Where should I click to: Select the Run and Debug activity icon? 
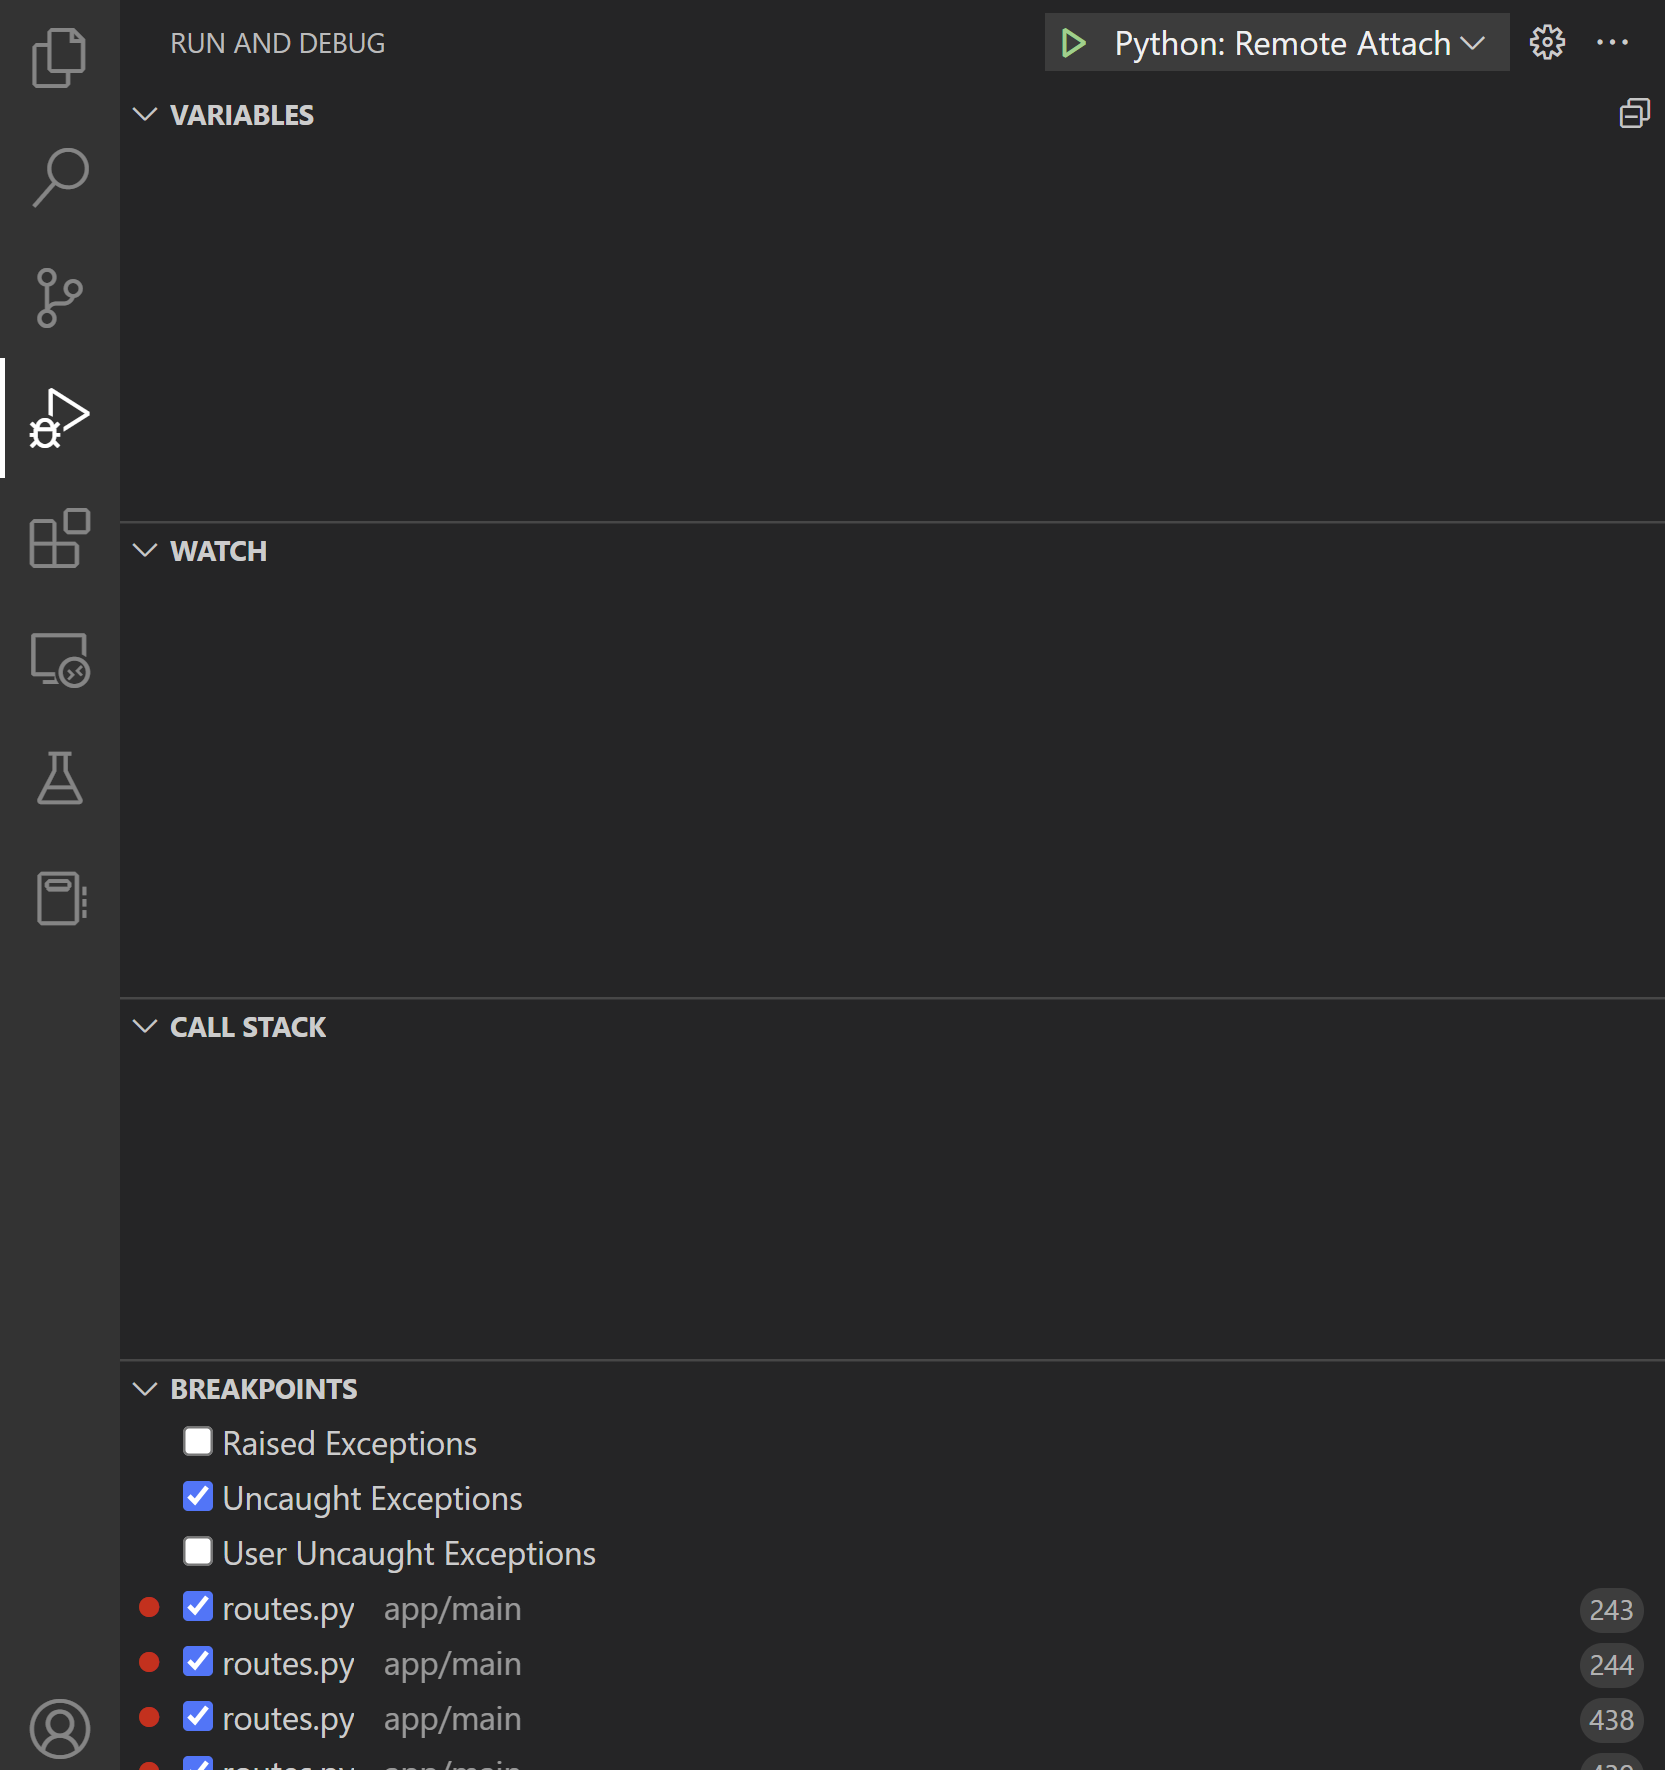tap(60, 418)
